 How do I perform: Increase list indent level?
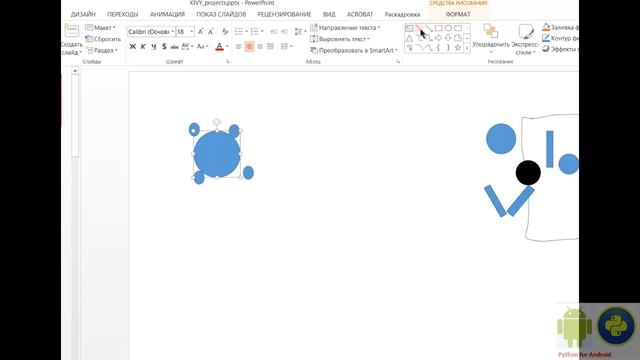[284, 31]
